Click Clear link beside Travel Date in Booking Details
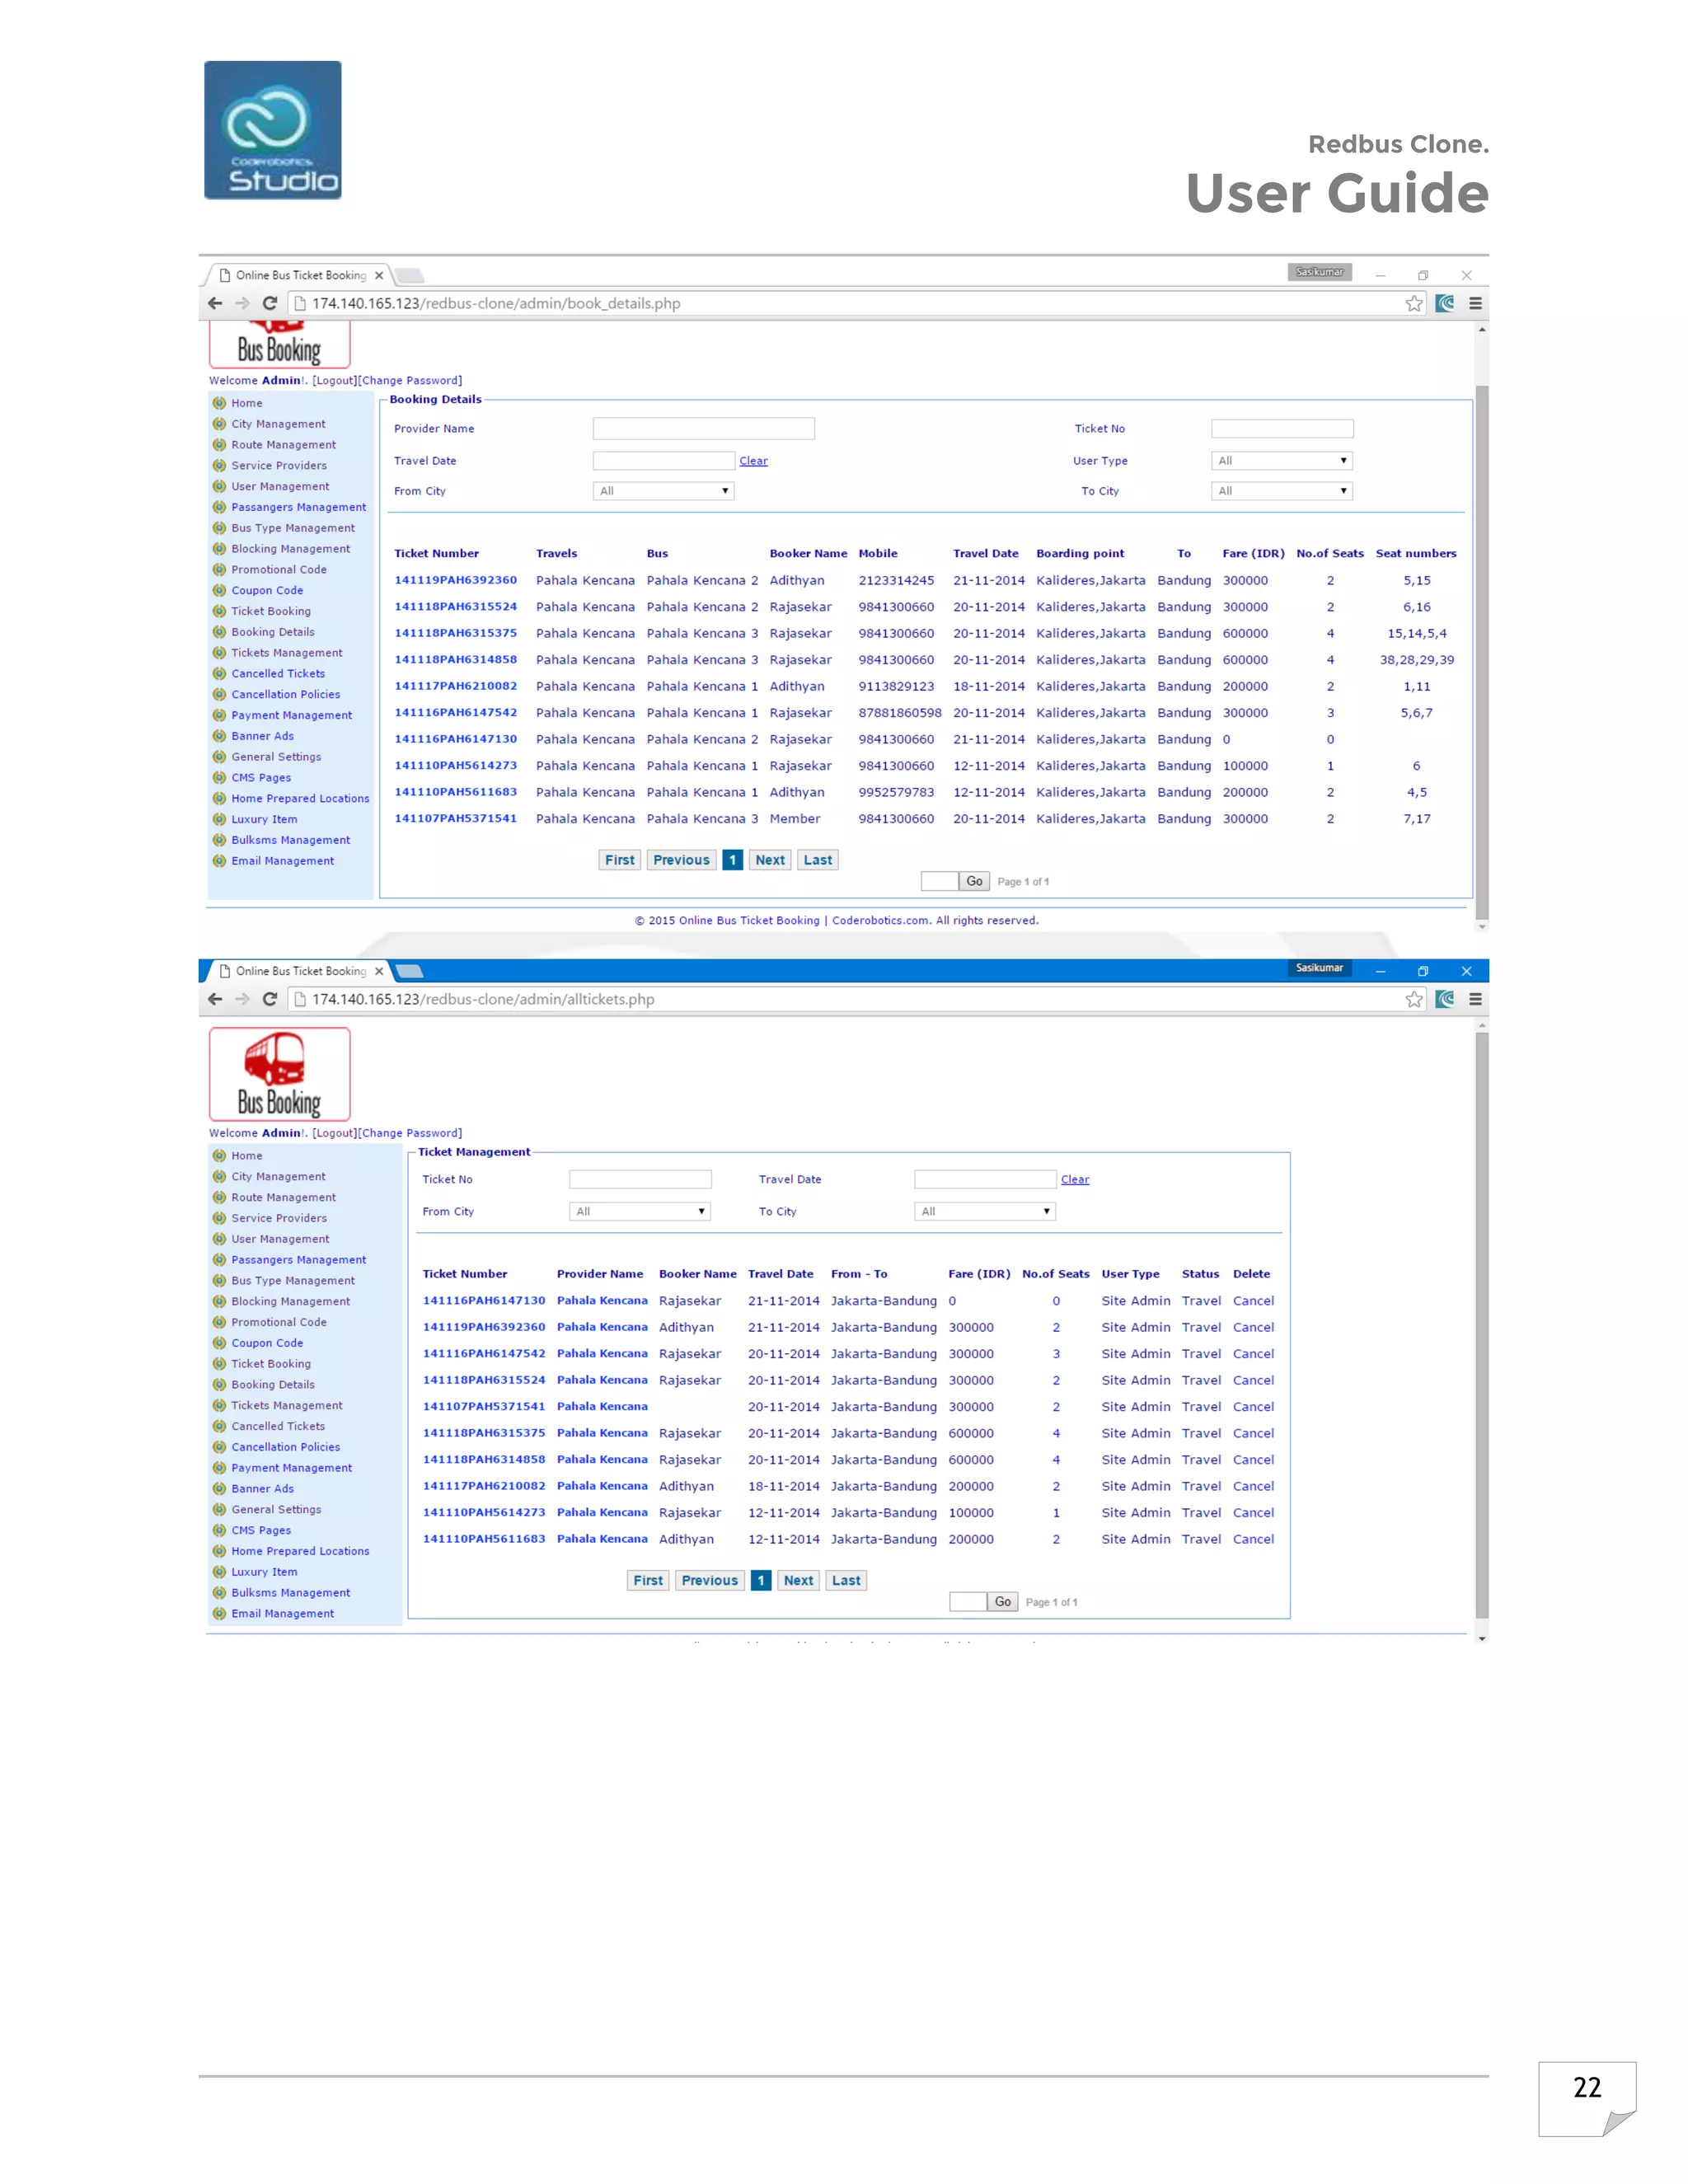The image size is (1688, 2184). (753, 461)
